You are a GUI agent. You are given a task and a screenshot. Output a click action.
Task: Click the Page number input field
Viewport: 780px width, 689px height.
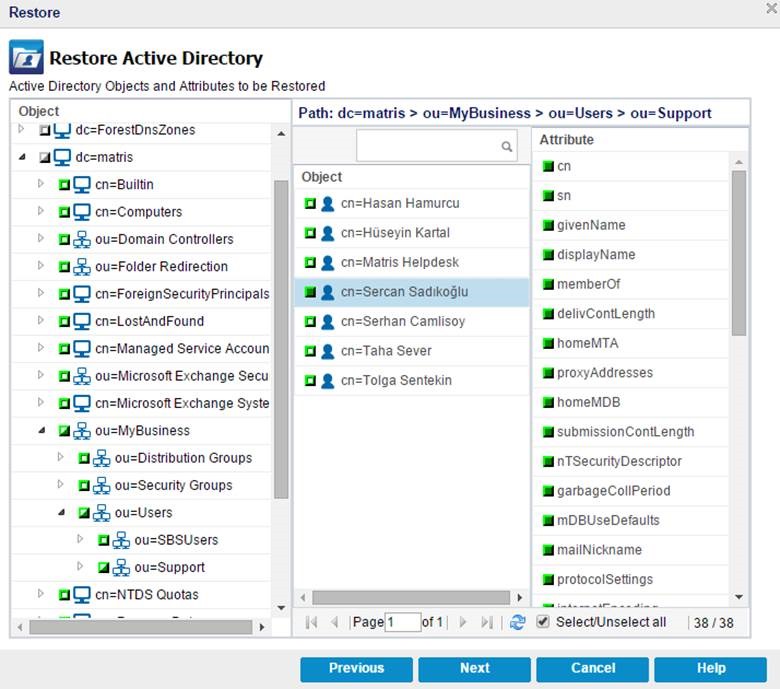point(403,622)
